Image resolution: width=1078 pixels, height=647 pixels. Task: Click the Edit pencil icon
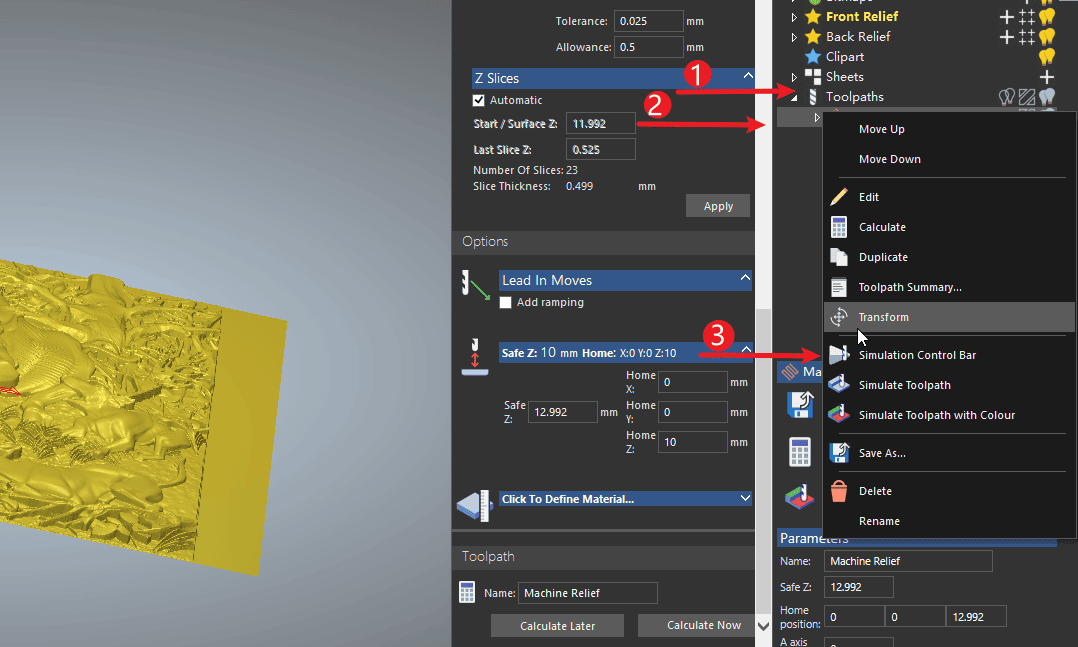[839, 197]
